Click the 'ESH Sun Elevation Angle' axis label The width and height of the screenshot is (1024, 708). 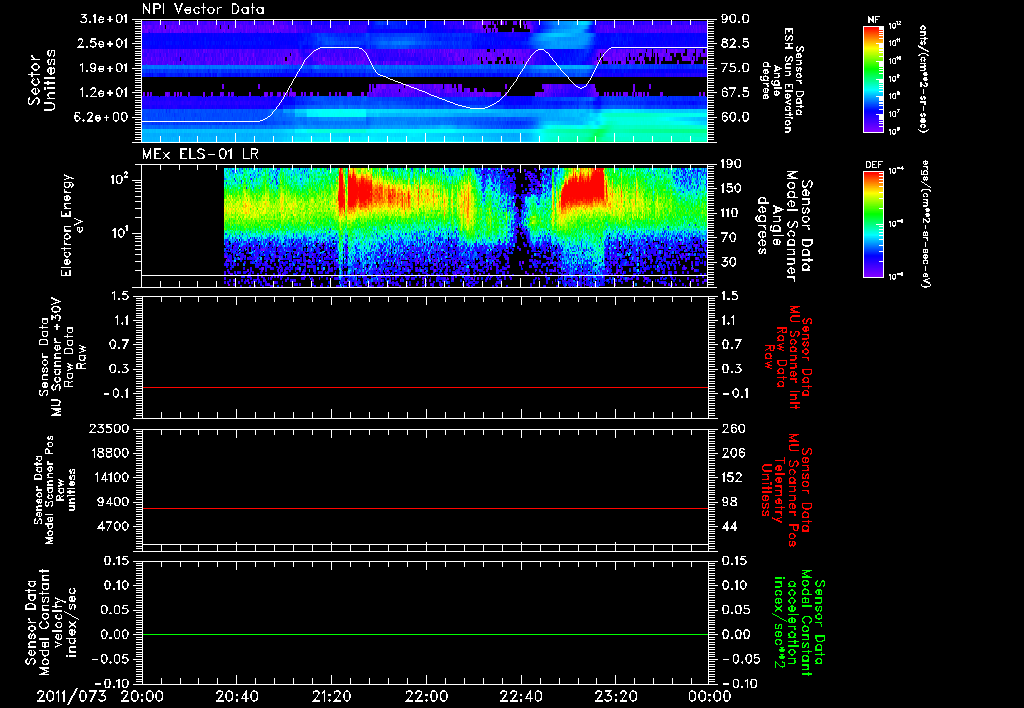[x=782, y=80]
